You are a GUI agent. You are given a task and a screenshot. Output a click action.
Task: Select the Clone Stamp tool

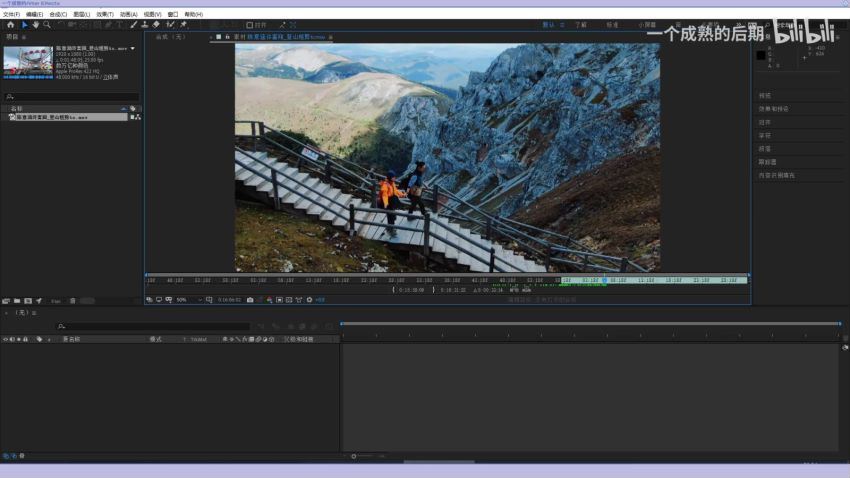click(x=145, y=25)
